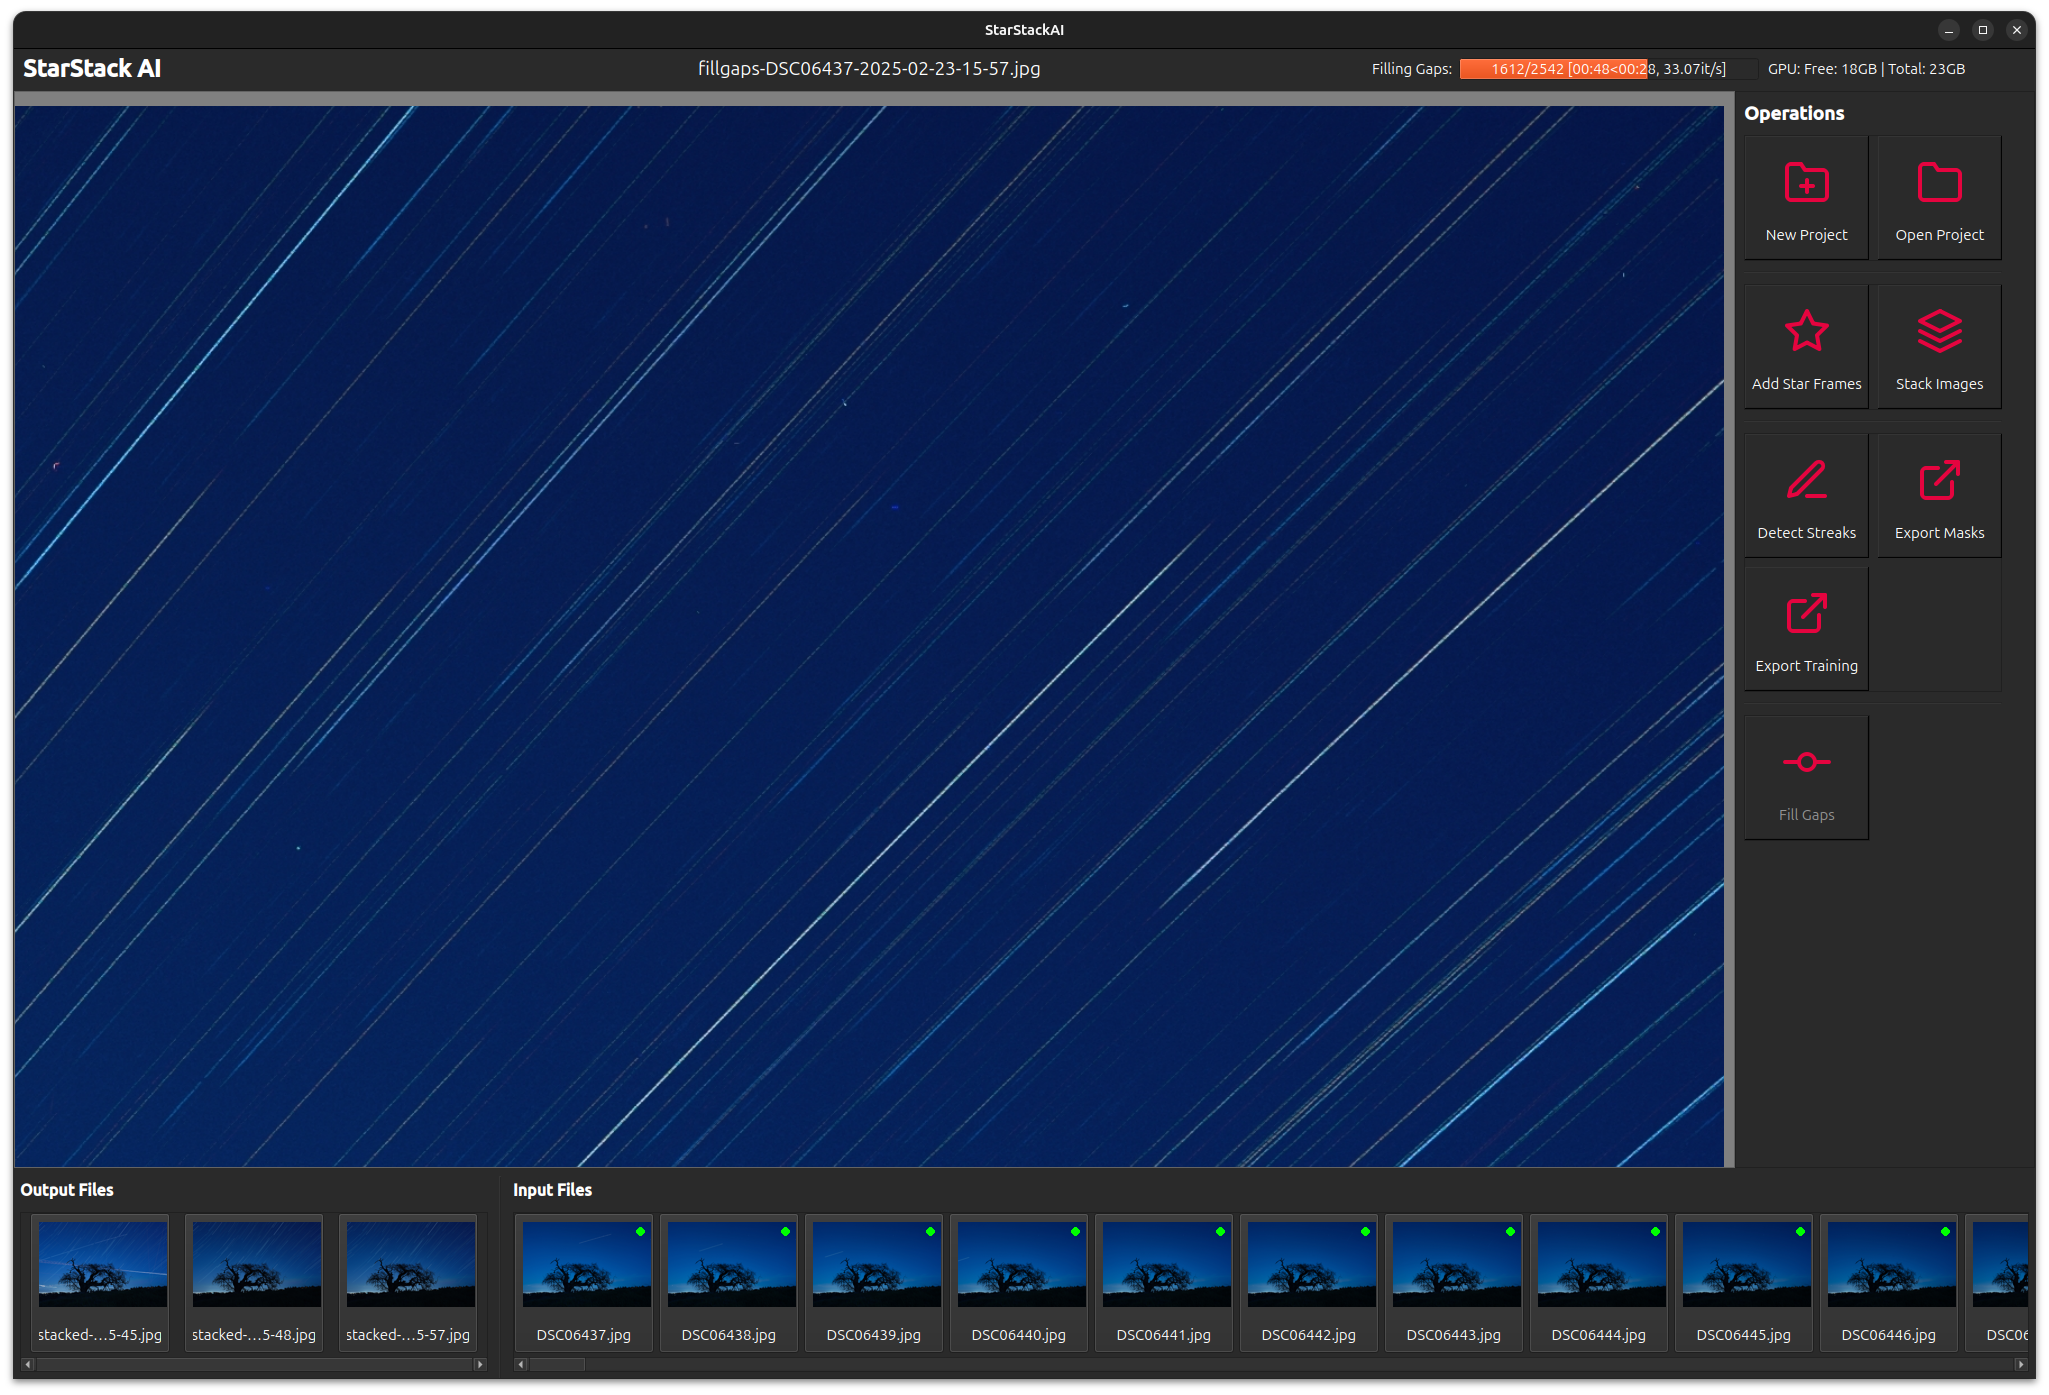Select the DSC06439.jpg input thumbnail
The image size is (2049, 1395).
[x=875, y=1265]
